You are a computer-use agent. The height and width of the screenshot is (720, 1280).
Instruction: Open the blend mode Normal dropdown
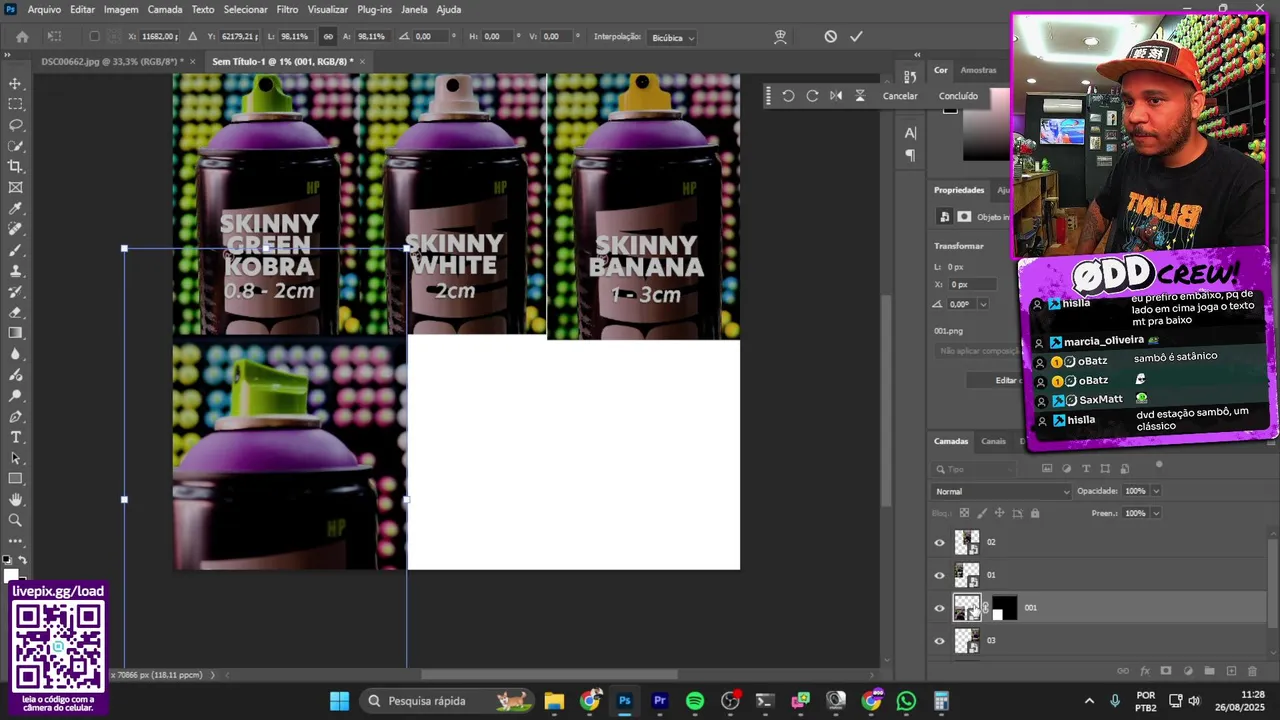click(1002, 491)
